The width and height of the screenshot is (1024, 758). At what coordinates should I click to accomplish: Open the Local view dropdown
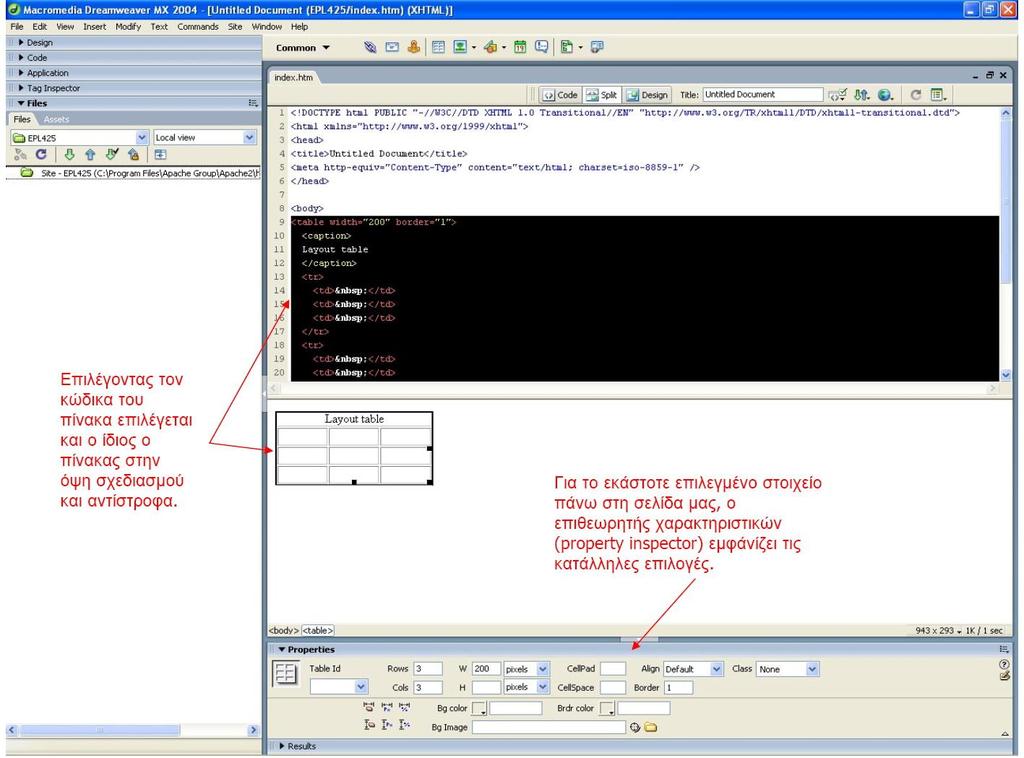249,138
